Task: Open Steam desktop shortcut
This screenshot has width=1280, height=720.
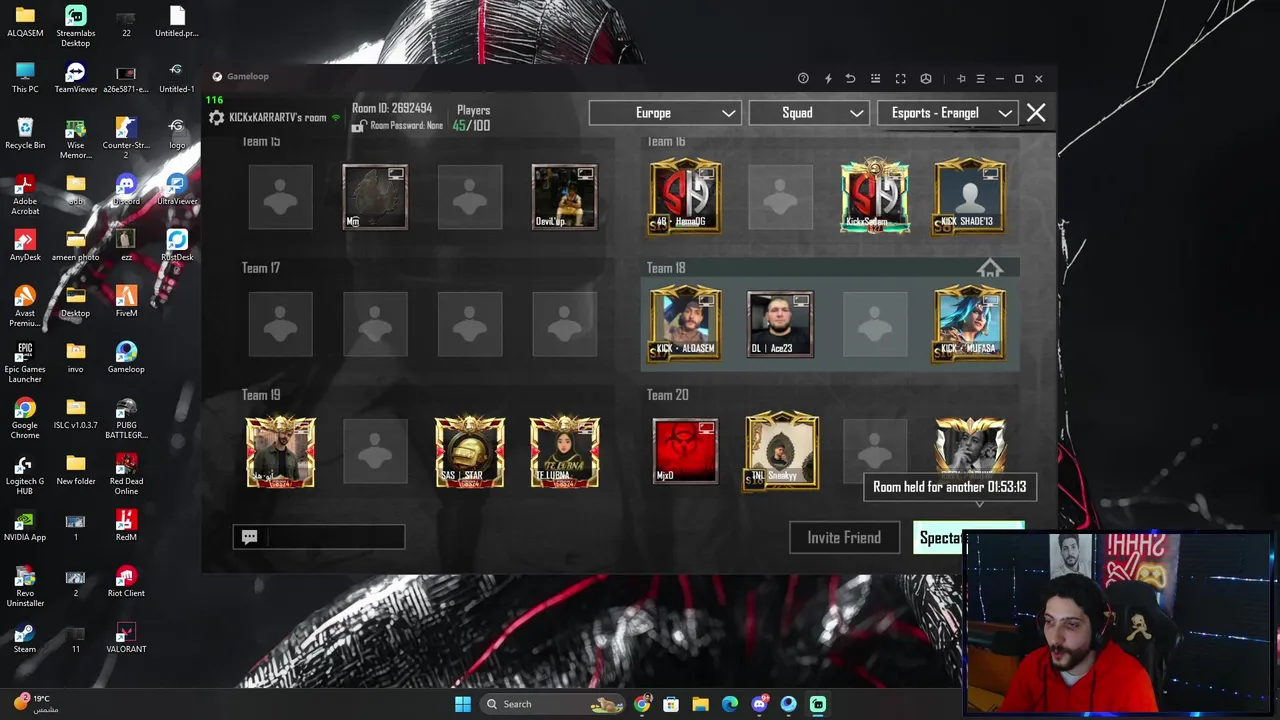Action: point(25,637)
